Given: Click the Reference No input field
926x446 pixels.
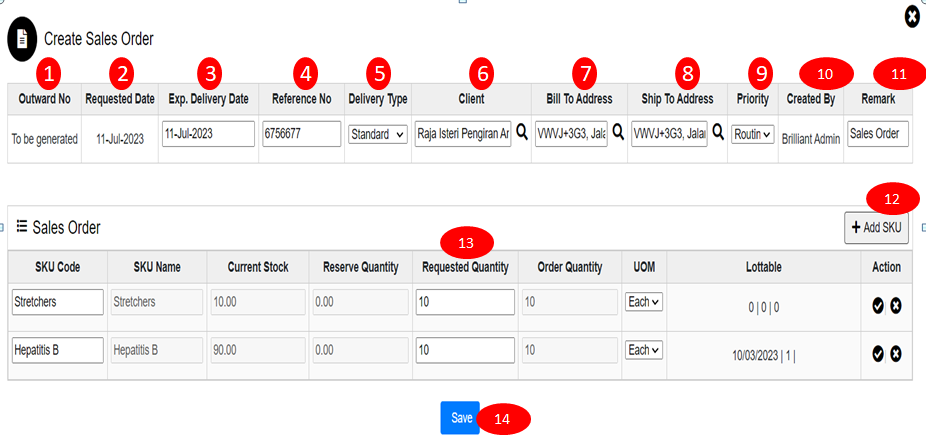Looking at the screenshot, I should pyautogui.click(x=302, y=134).
